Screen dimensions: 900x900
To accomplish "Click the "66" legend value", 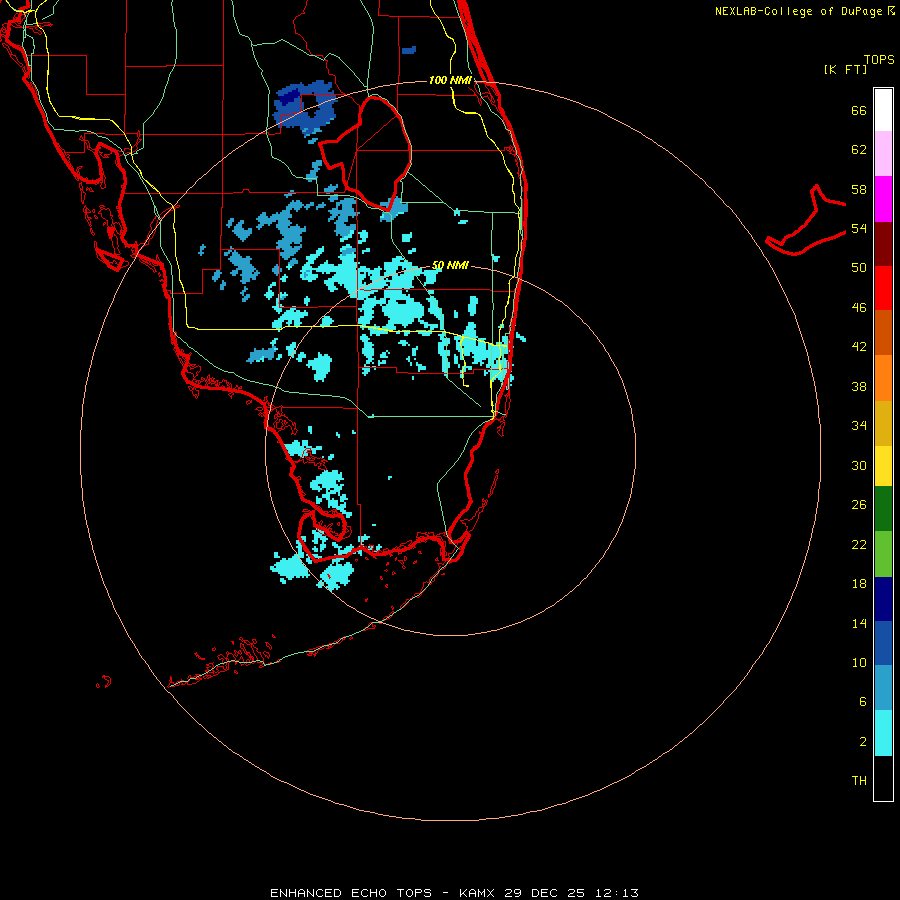I will click(x=859, y=110).
